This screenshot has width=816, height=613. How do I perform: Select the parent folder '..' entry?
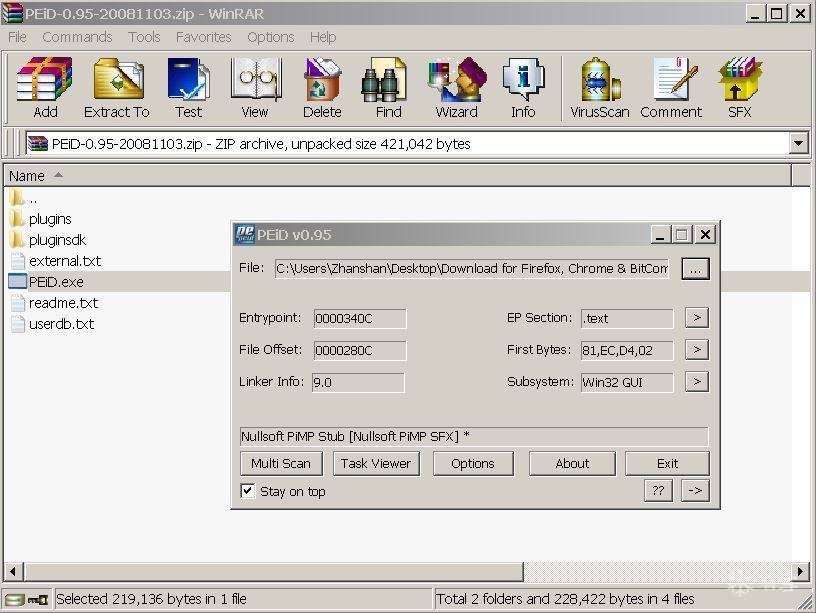(24, 198)
